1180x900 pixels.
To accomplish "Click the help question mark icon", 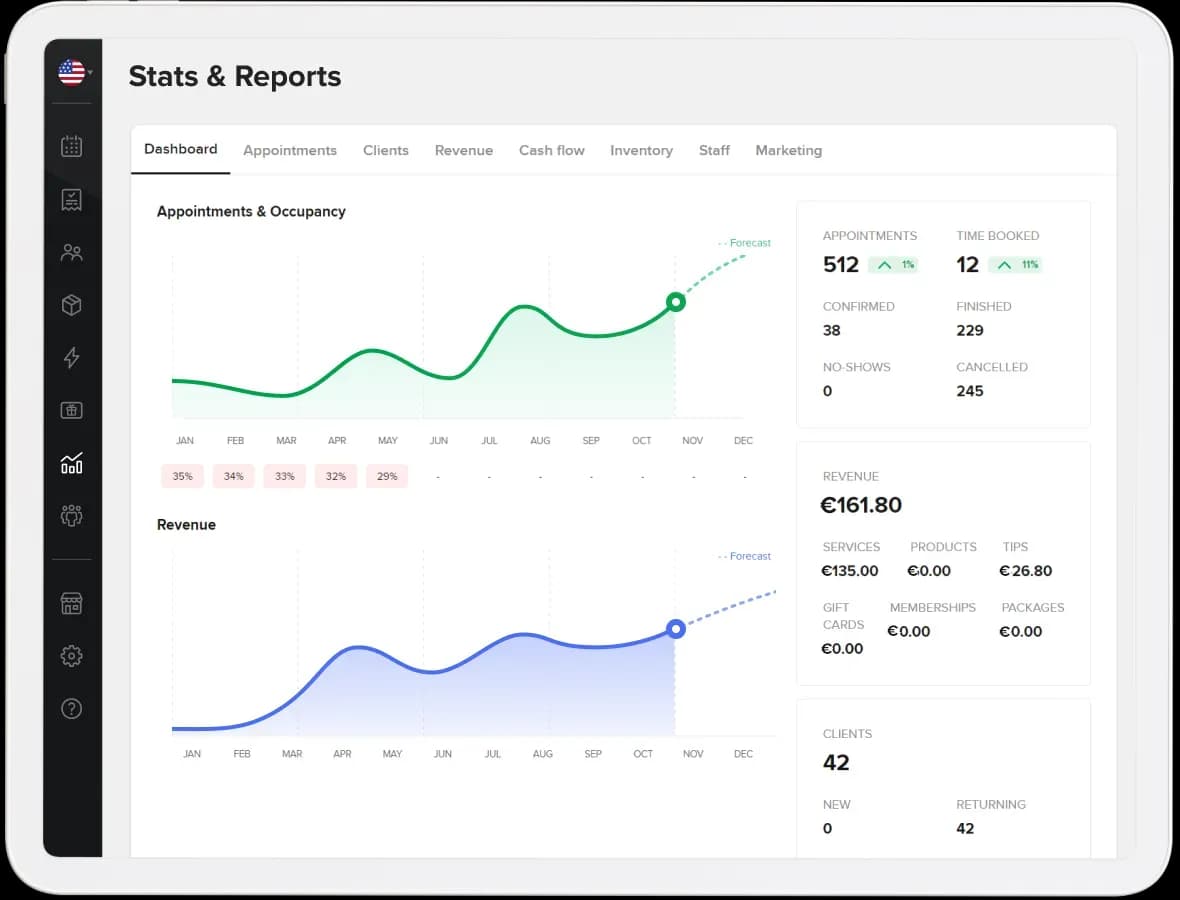I will point(71,708).
